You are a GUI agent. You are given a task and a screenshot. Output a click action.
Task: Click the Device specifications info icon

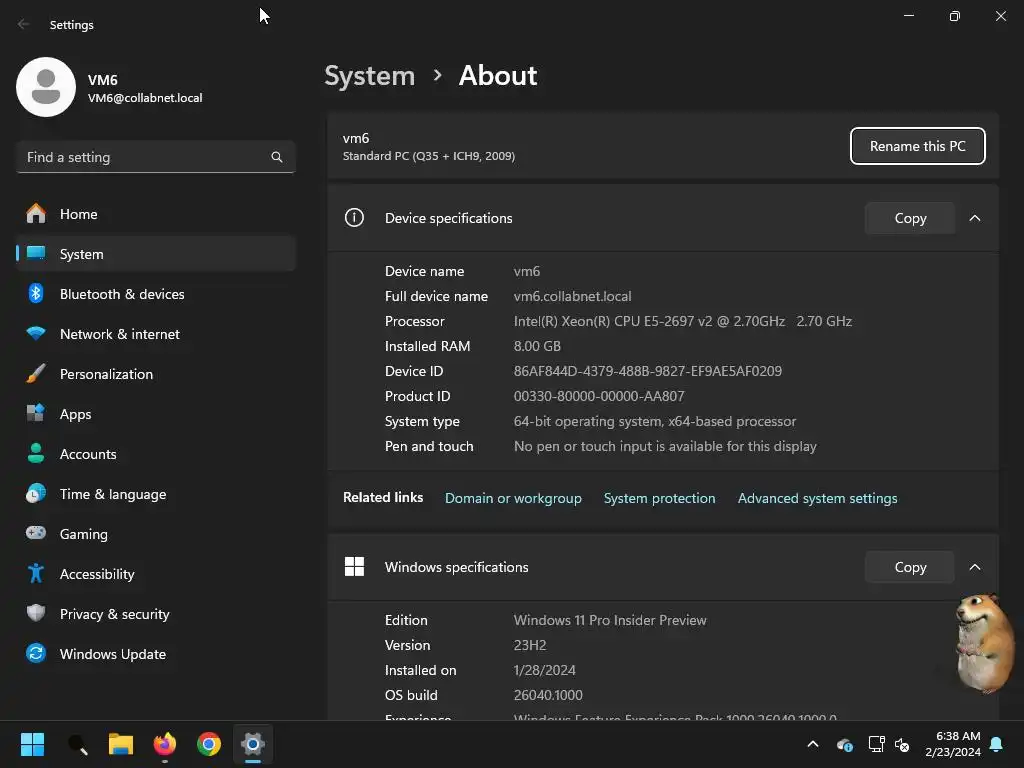coord(354,217)
